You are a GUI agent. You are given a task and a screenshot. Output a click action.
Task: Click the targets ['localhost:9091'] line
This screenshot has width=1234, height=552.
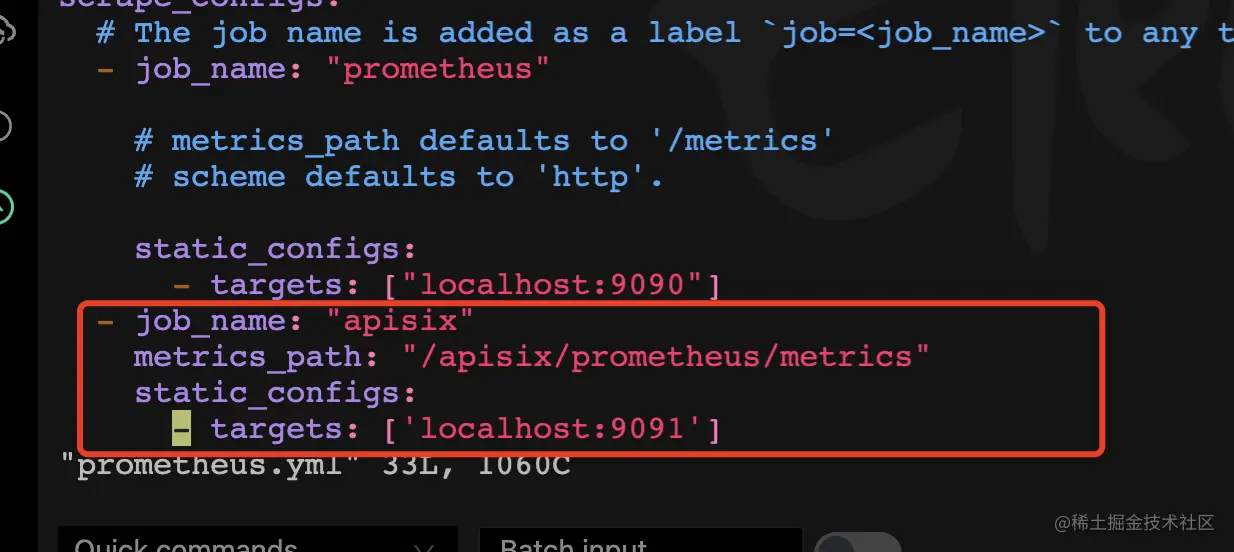click(446, 429)
